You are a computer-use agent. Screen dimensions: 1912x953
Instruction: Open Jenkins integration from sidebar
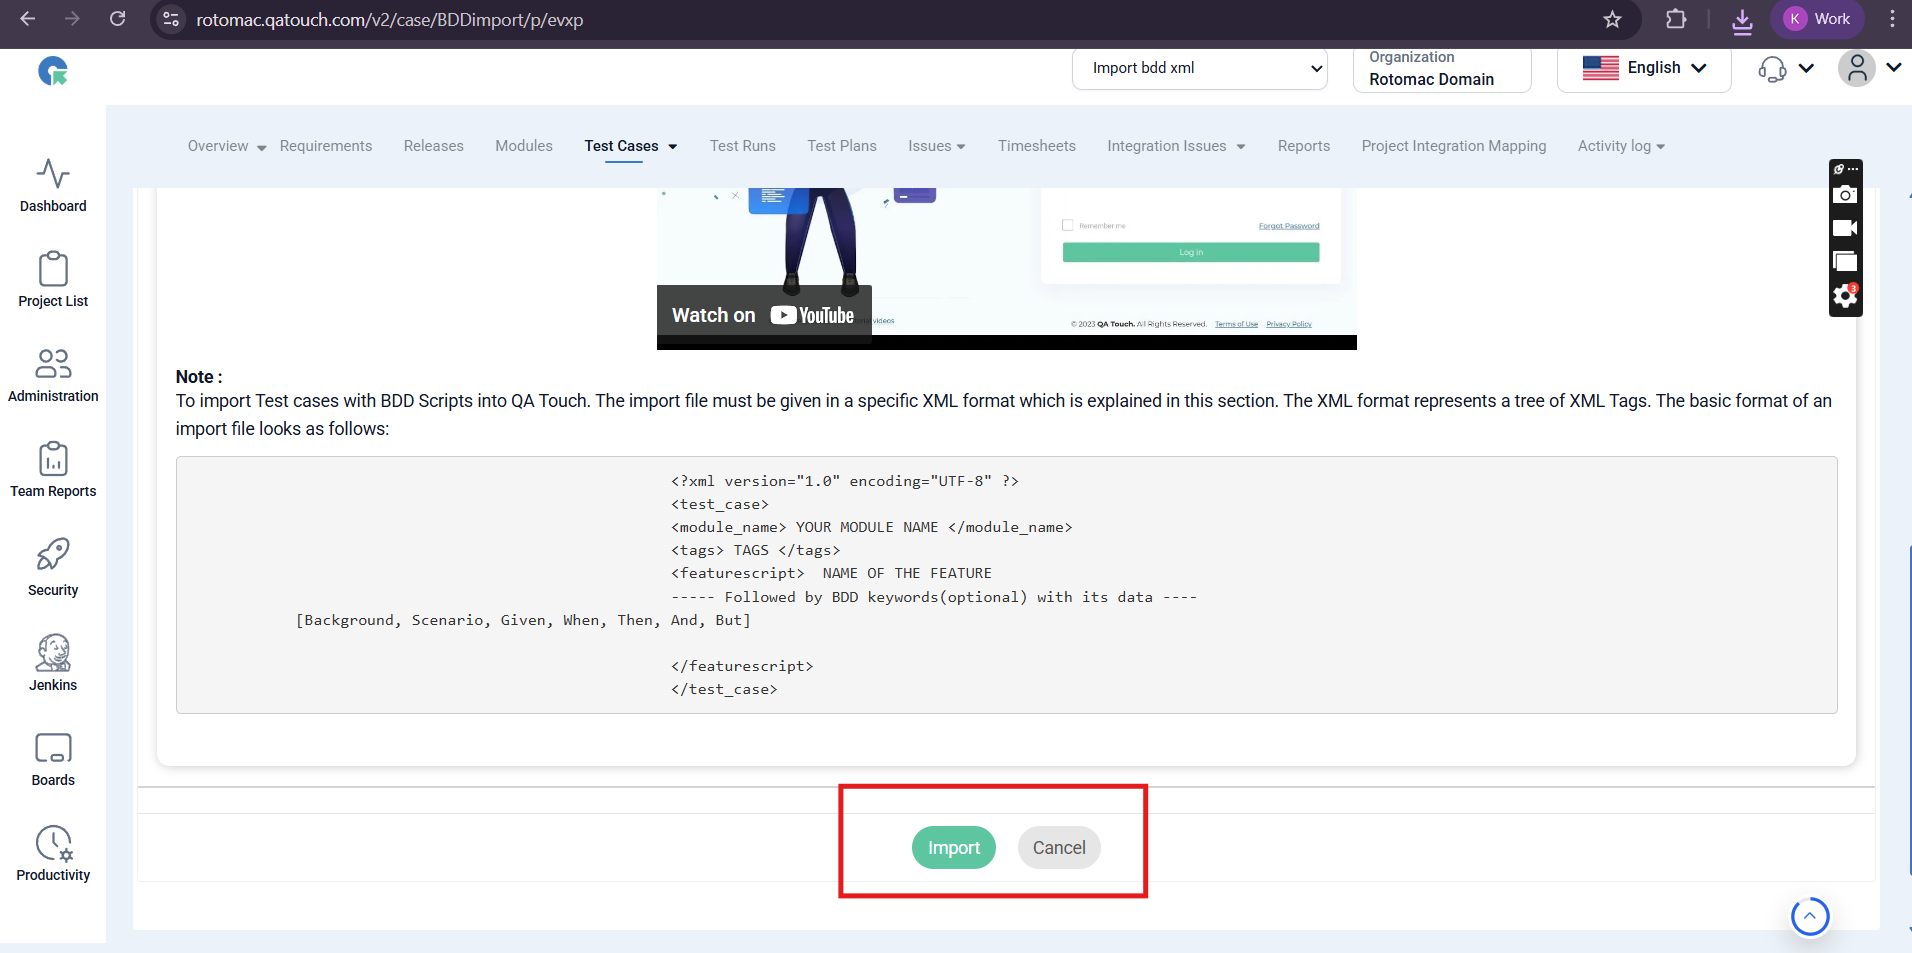pyautogui.click(x=53, y=663)
